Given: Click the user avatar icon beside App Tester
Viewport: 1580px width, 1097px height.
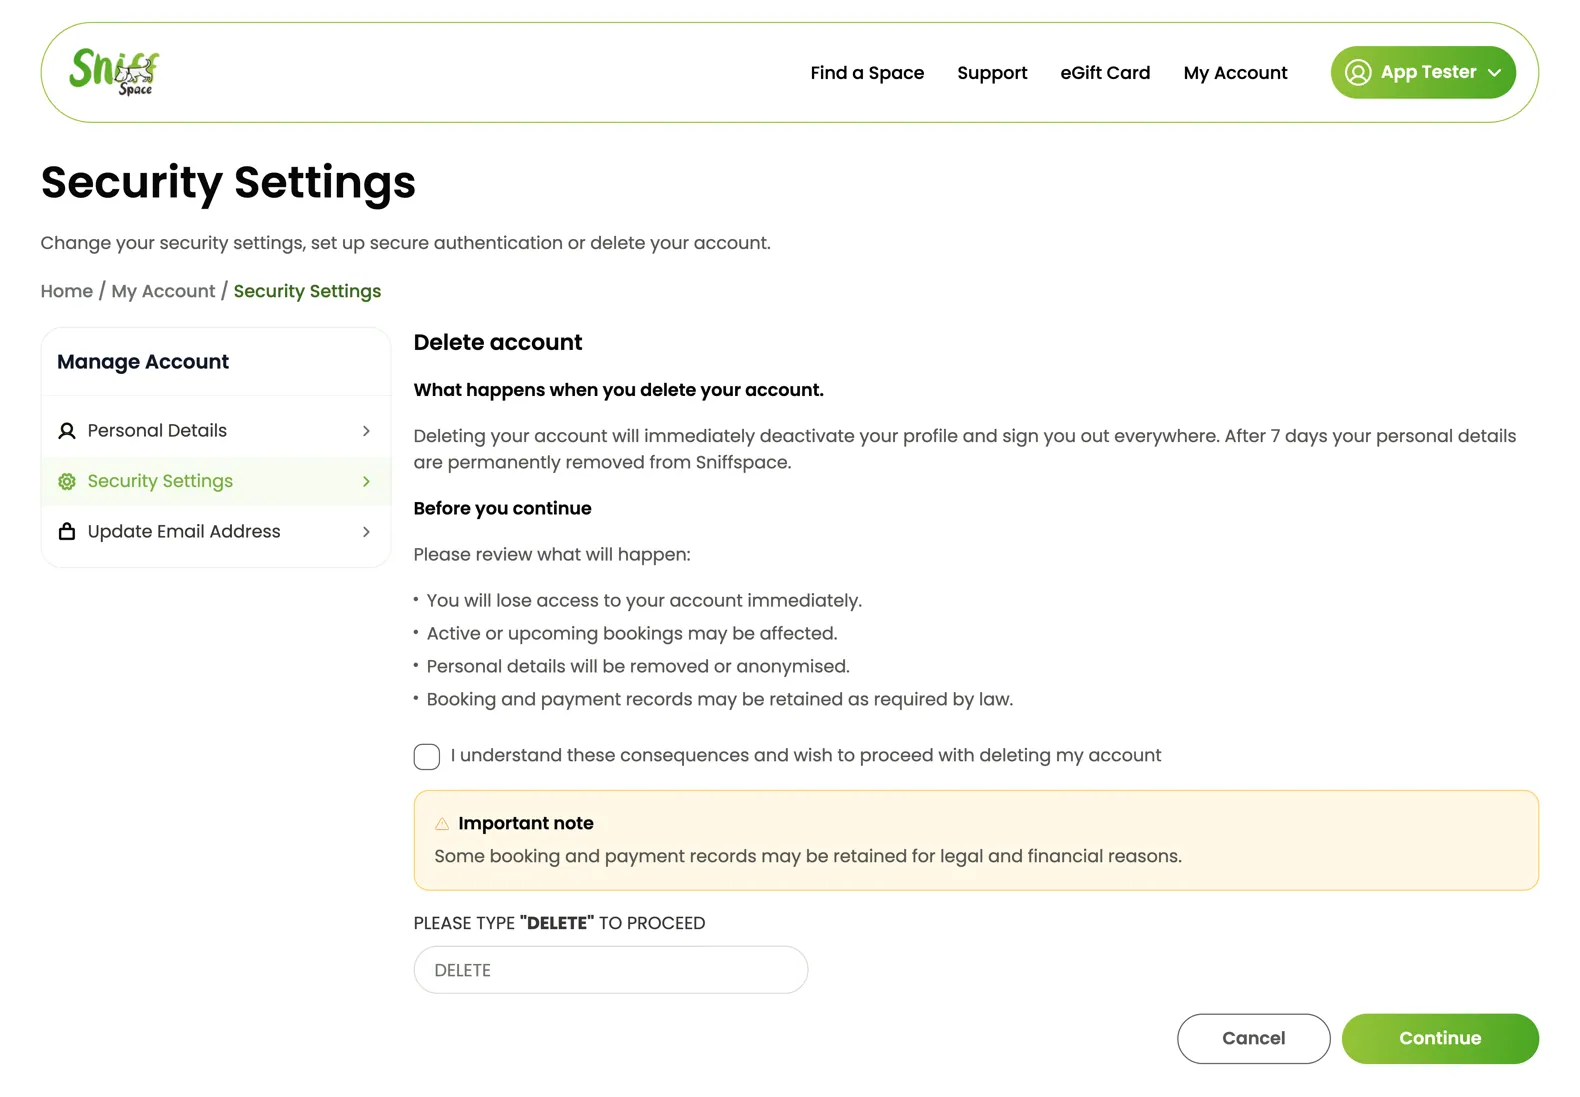Looking at the screenshot, I should pos(1357,72).
